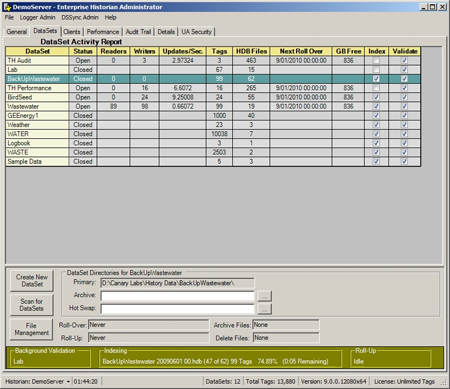Select the TH Audit dataset row
Image resolution: width=450 pixels, height=389 pixels.
213,61
